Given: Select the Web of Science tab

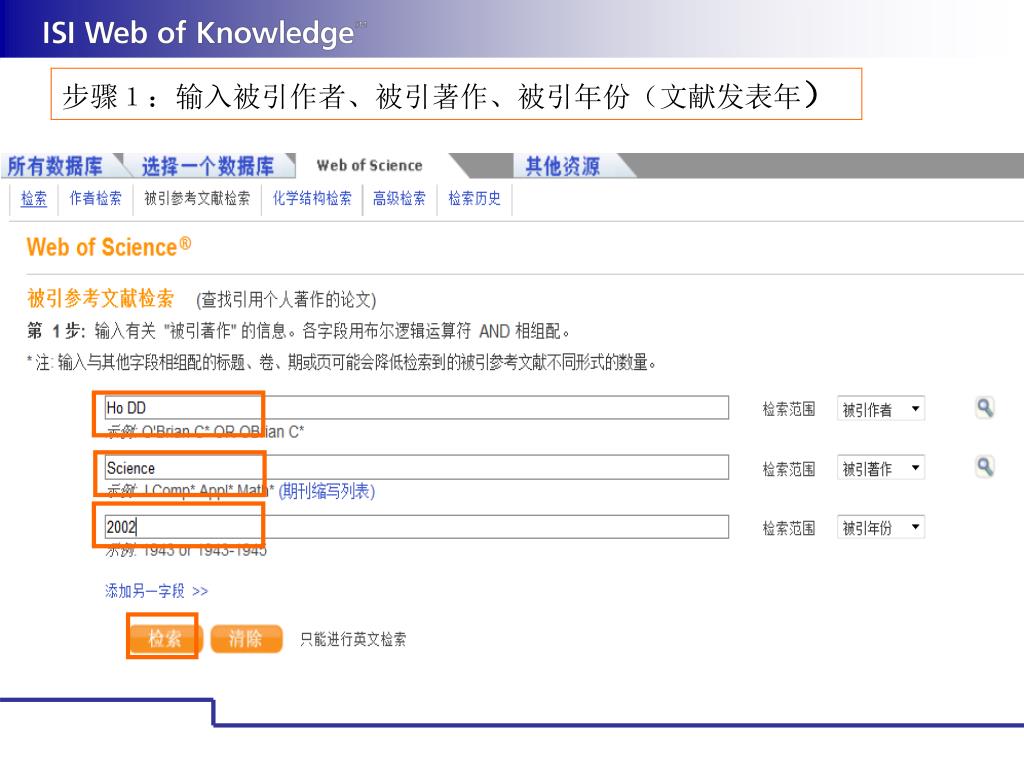Looking at the screenshot, I should pyautogui.click(x=370, y=166).
